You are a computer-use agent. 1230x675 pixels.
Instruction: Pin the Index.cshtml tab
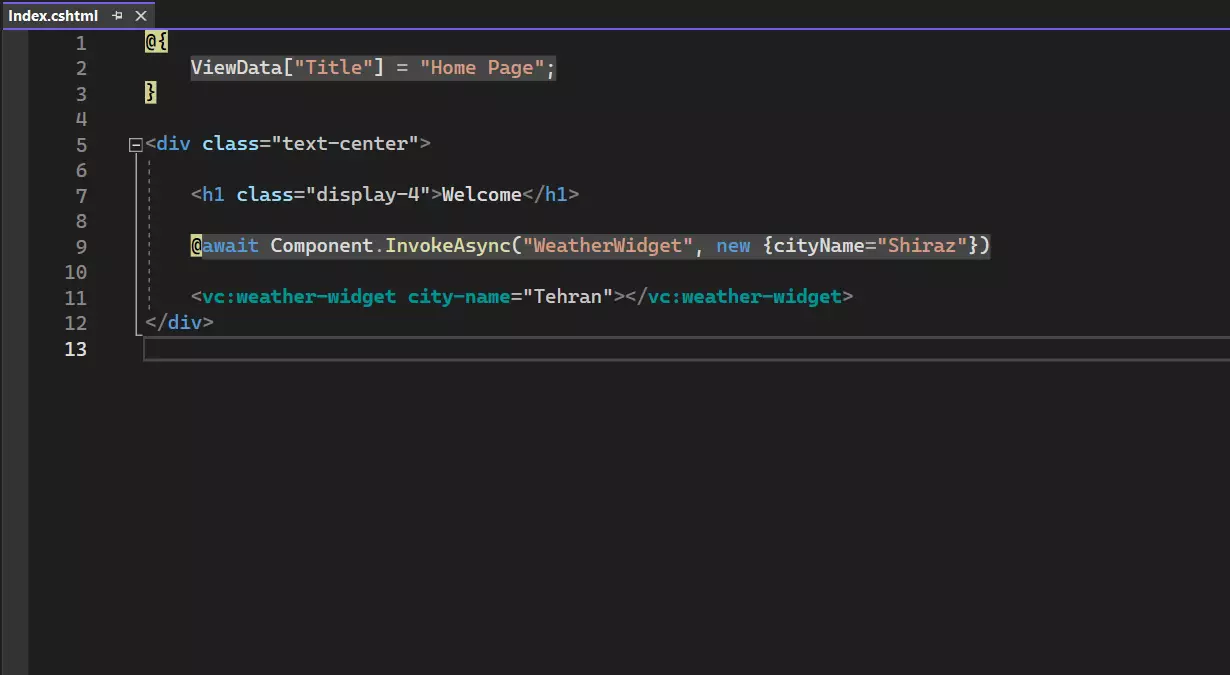pyautogui.click(x=117, y=16)
